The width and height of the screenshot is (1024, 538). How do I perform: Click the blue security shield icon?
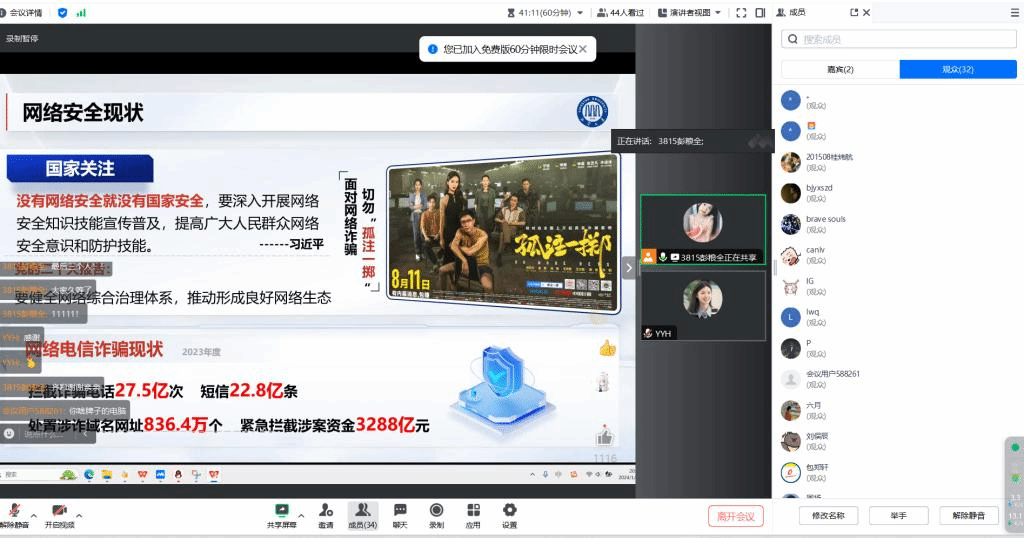coord(63,12)
